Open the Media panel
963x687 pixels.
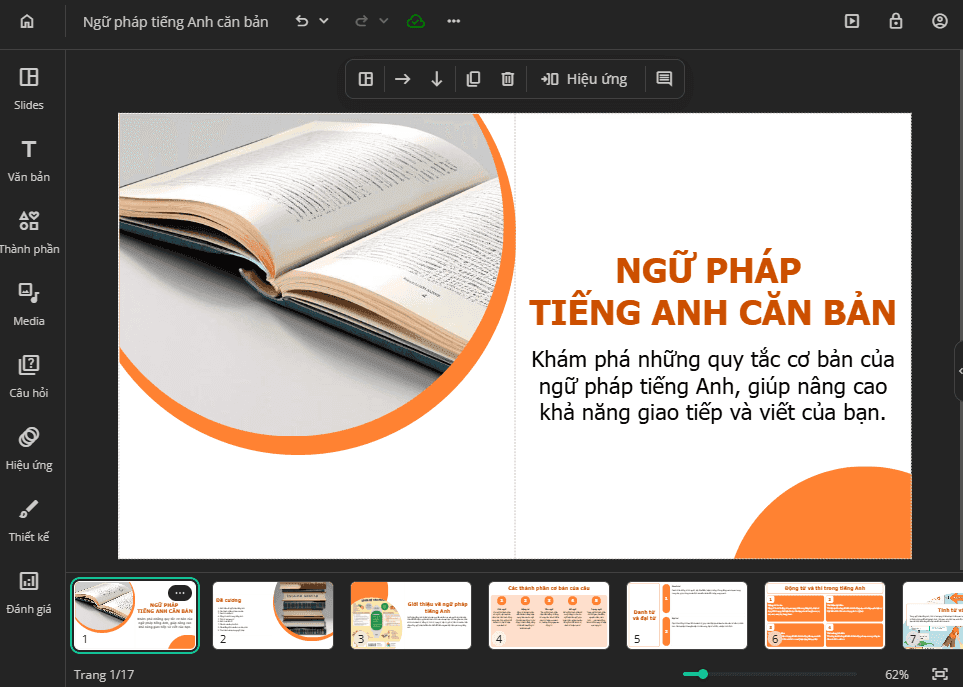(x=29, y=305)
